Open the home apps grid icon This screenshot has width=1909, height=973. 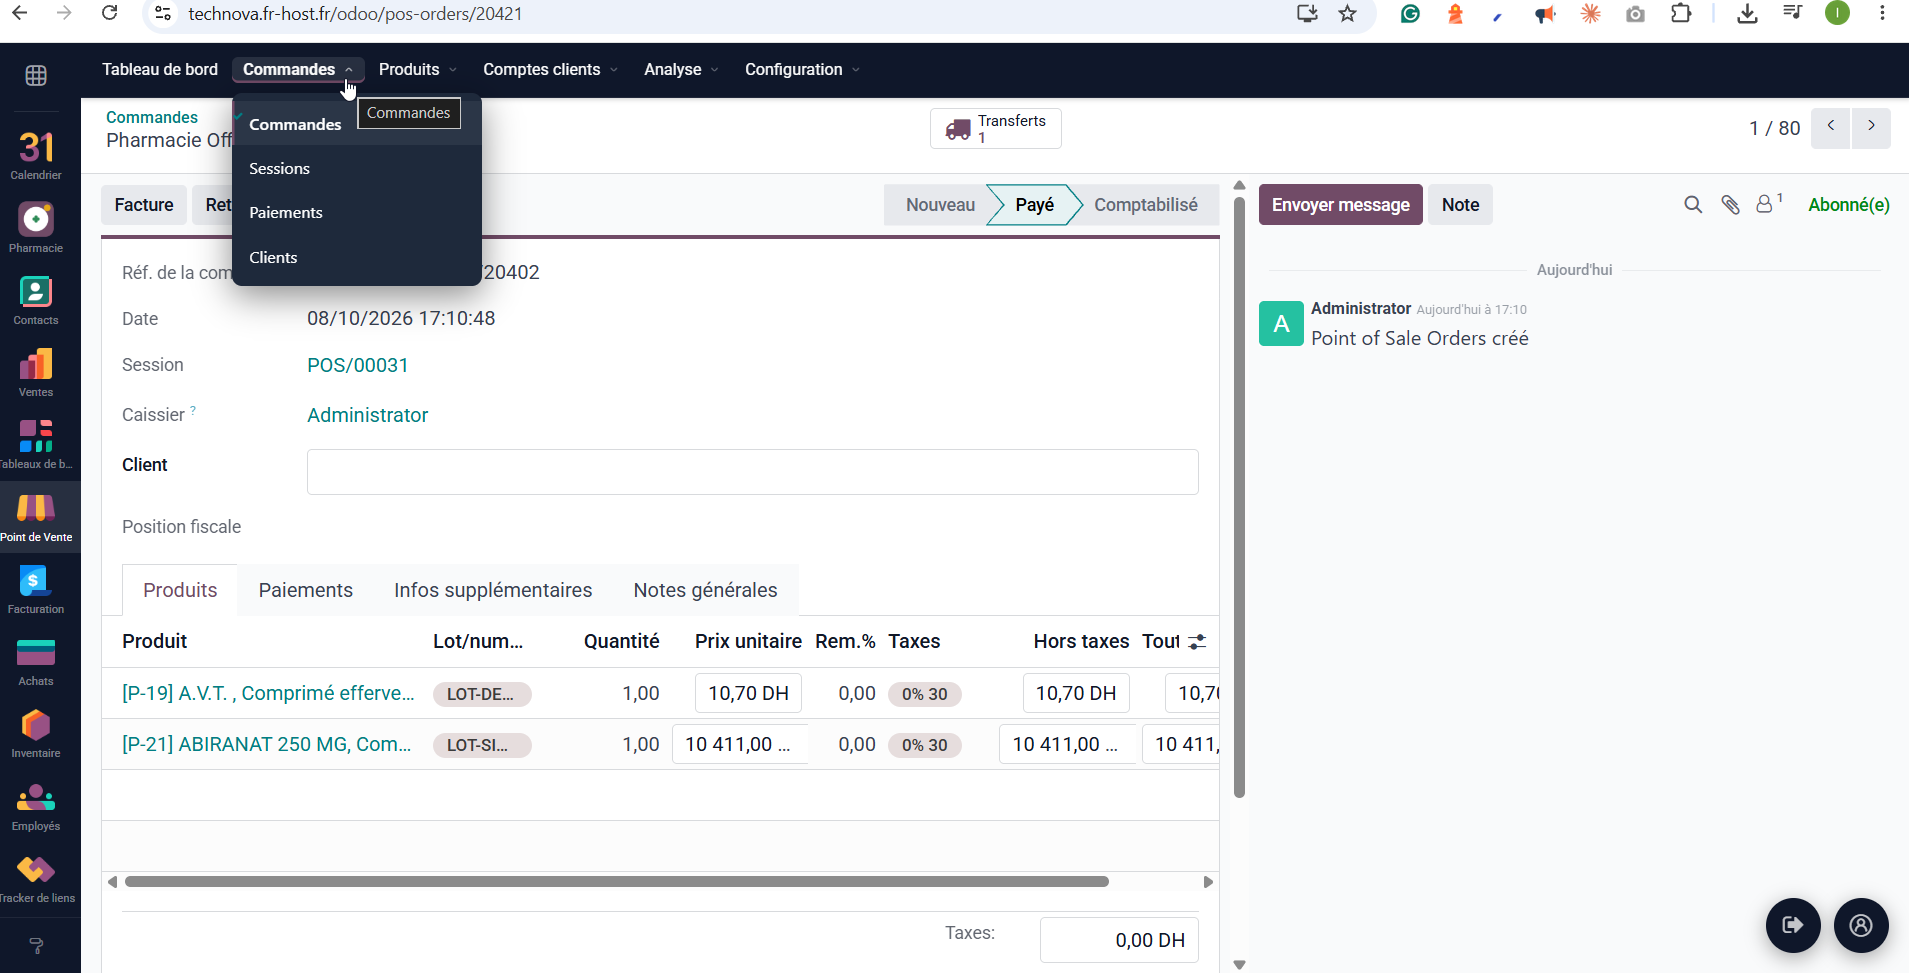pyautogui.click(x=36, y=76)
